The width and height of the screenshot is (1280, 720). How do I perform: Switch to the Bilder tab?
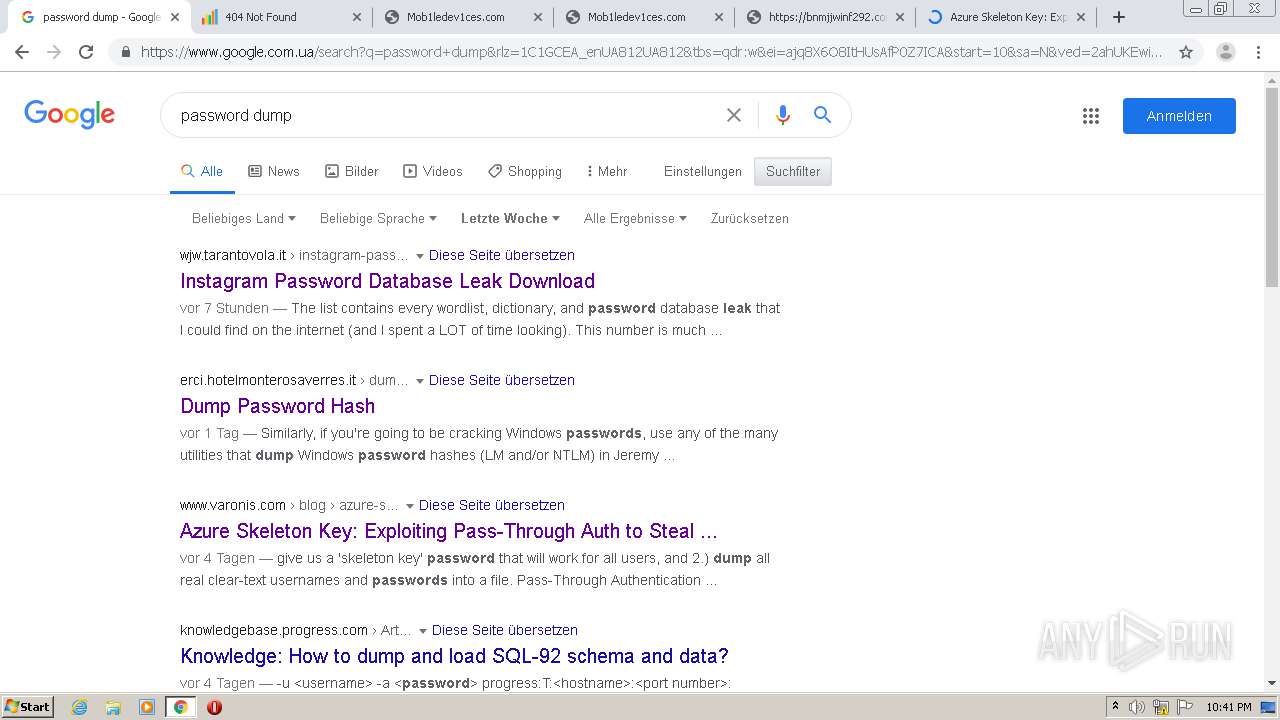(x=352, y=171)
